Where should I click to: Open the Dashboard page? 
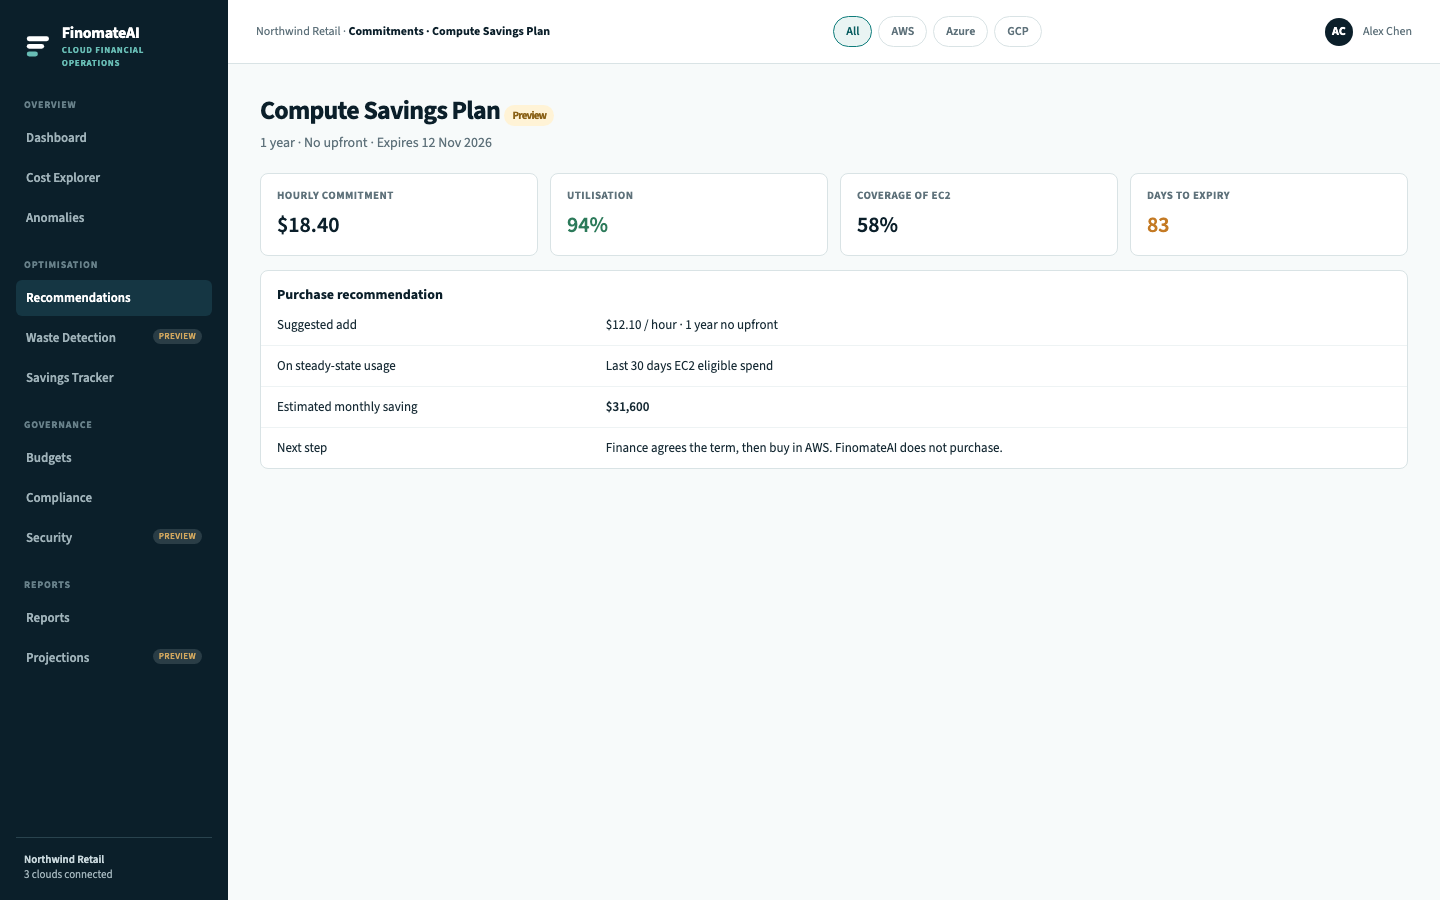click(x=114, y=138)
